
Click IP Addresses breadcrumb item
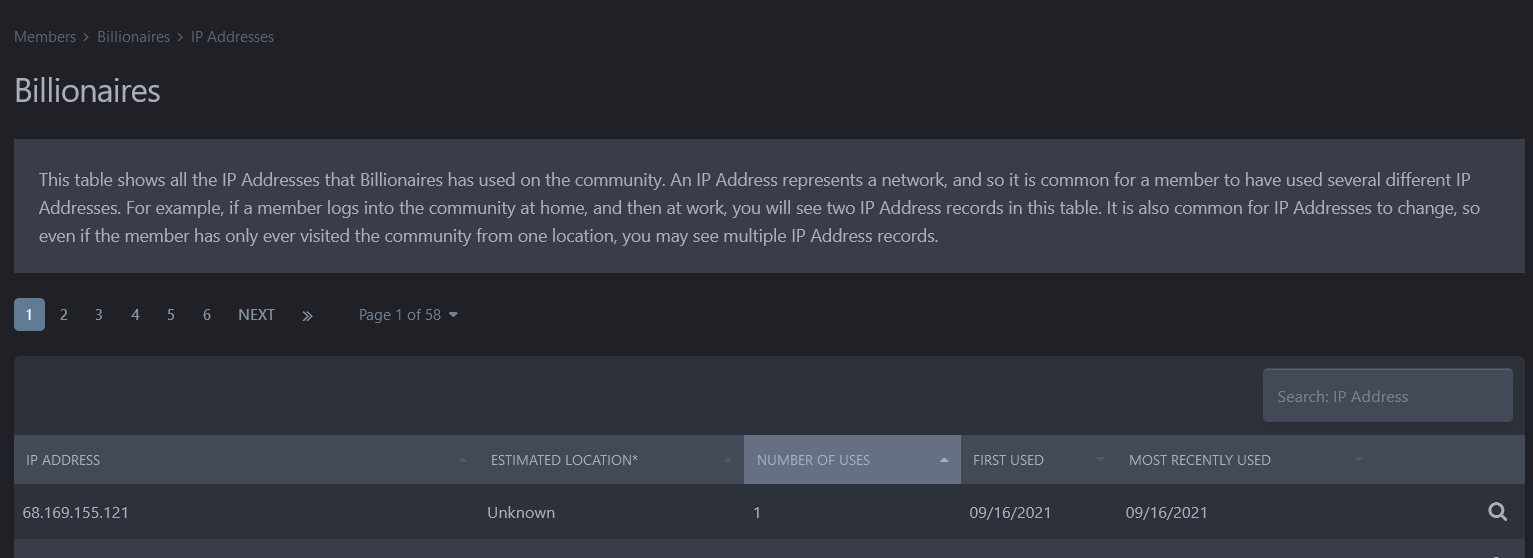(x=232, y=37)
